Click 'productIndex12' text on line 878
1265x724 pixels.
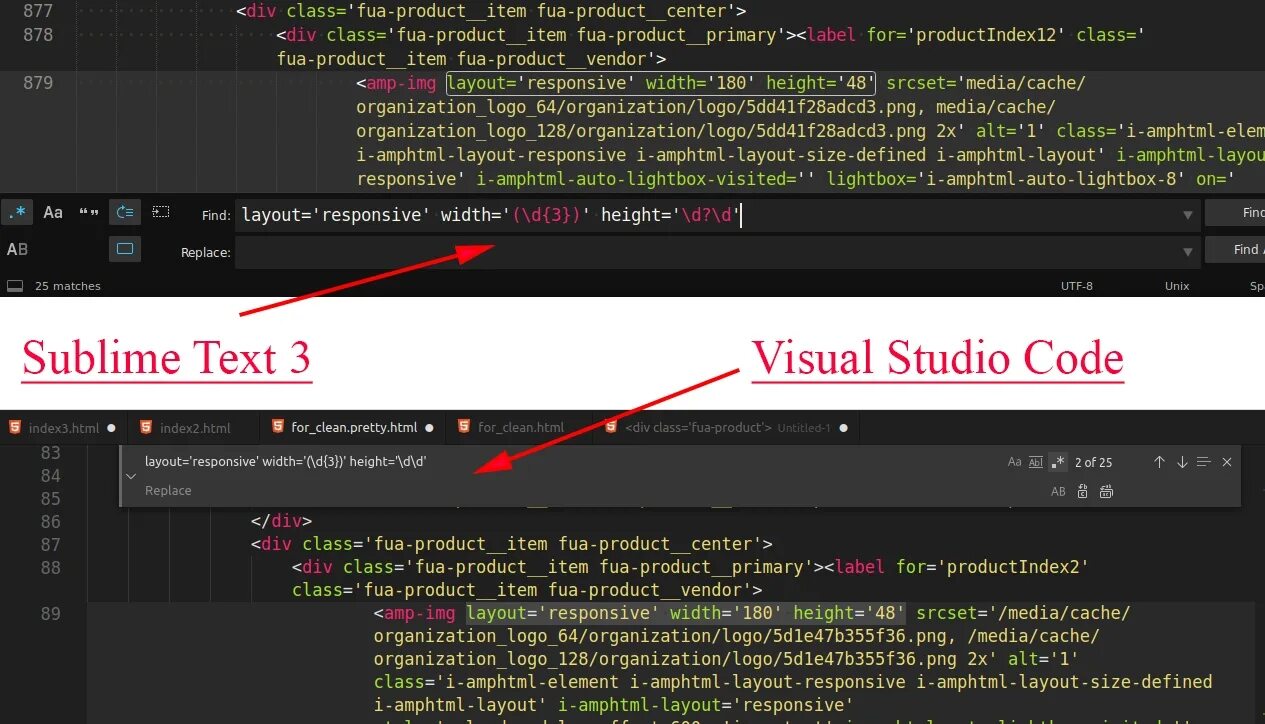985,35
